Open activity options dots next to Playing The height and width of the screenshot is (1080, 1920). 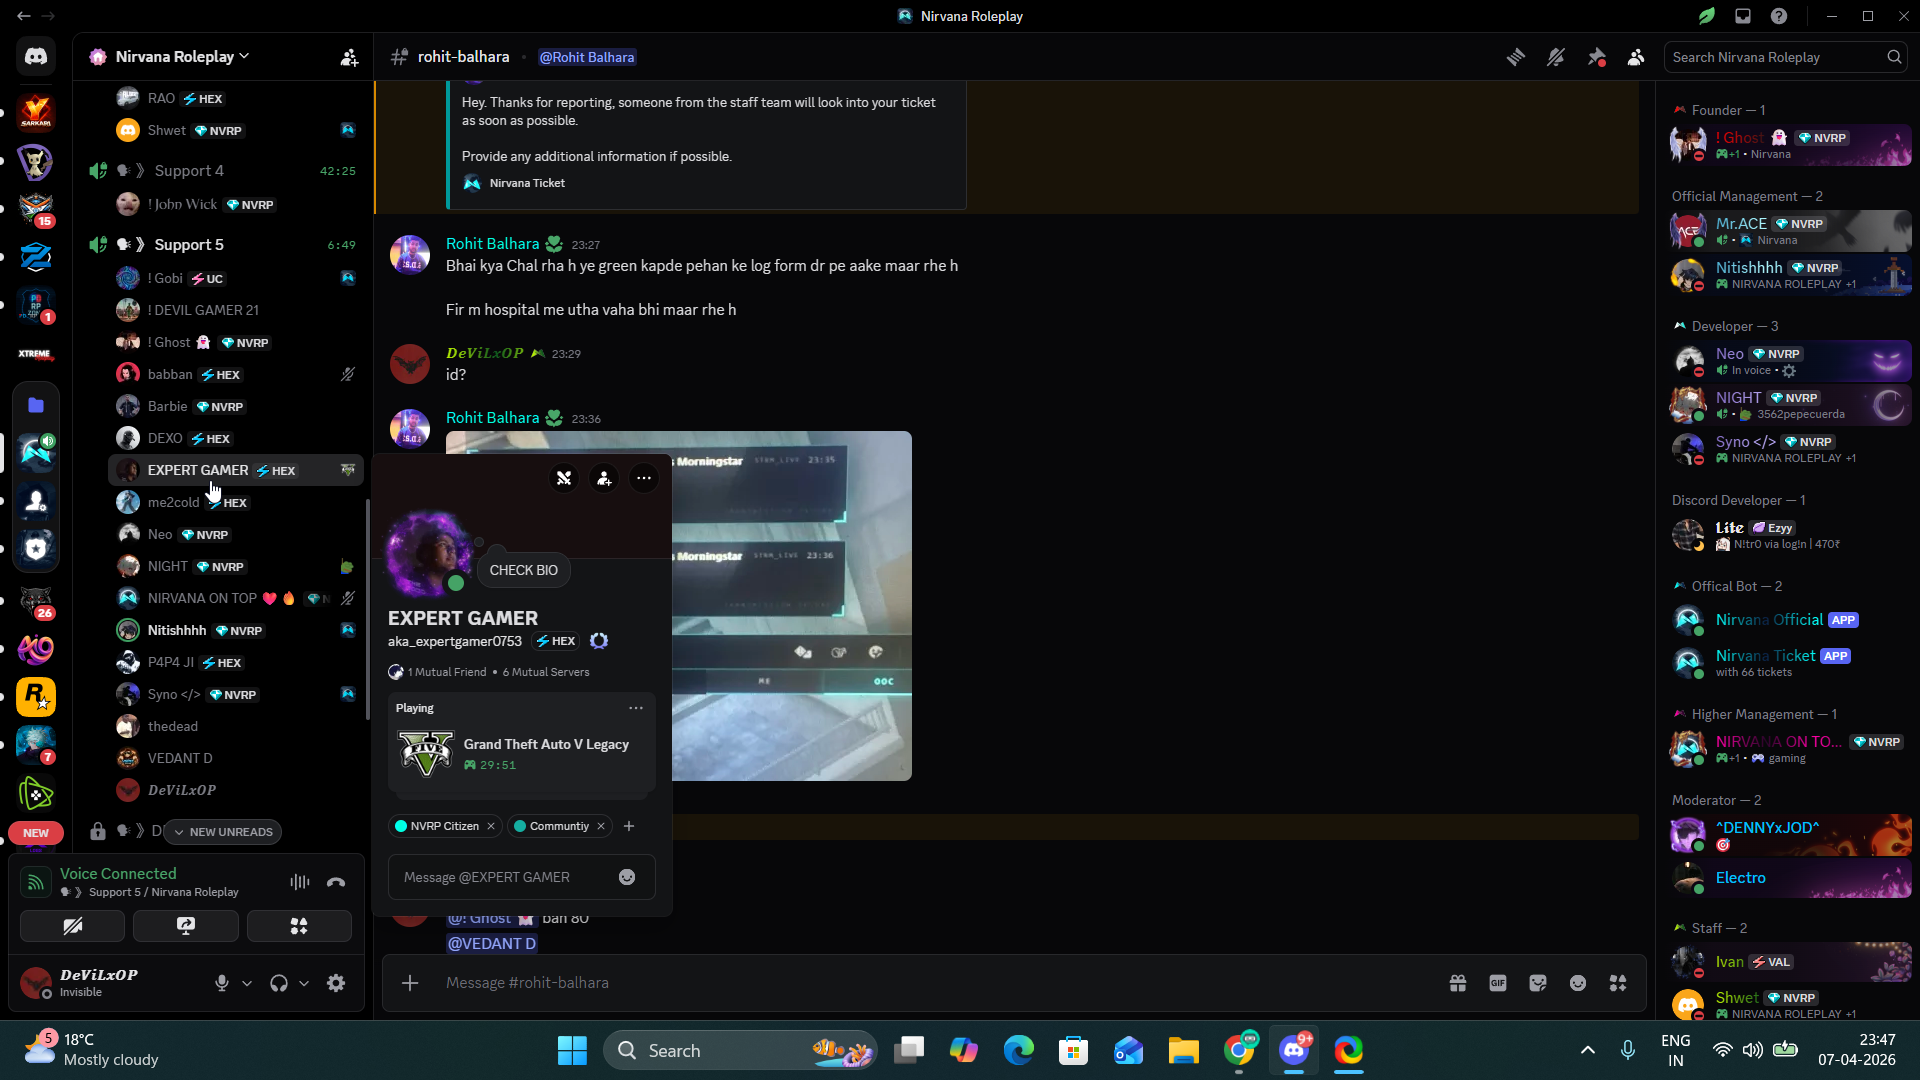point(636,708)
